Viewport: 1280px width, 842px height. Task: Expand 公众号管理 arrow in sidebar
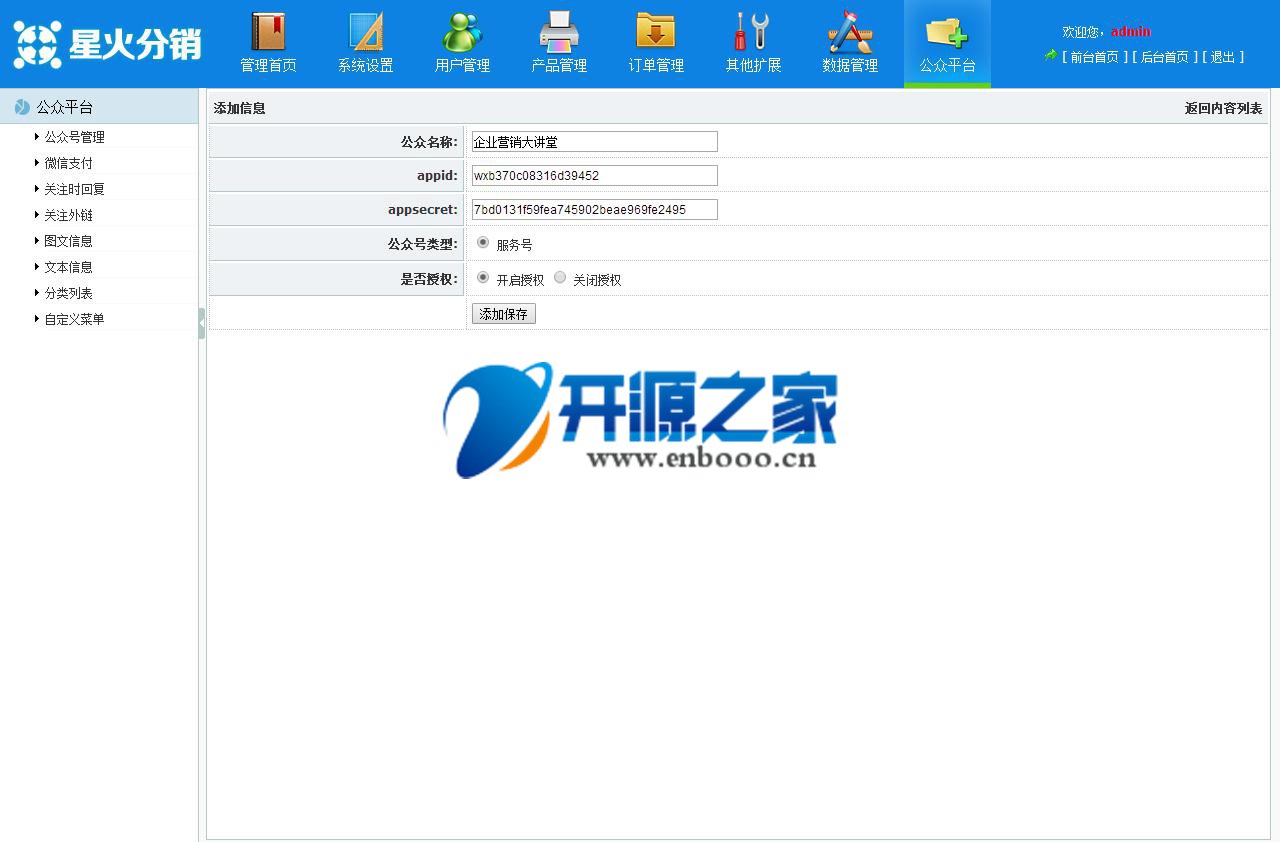(37, 136)
